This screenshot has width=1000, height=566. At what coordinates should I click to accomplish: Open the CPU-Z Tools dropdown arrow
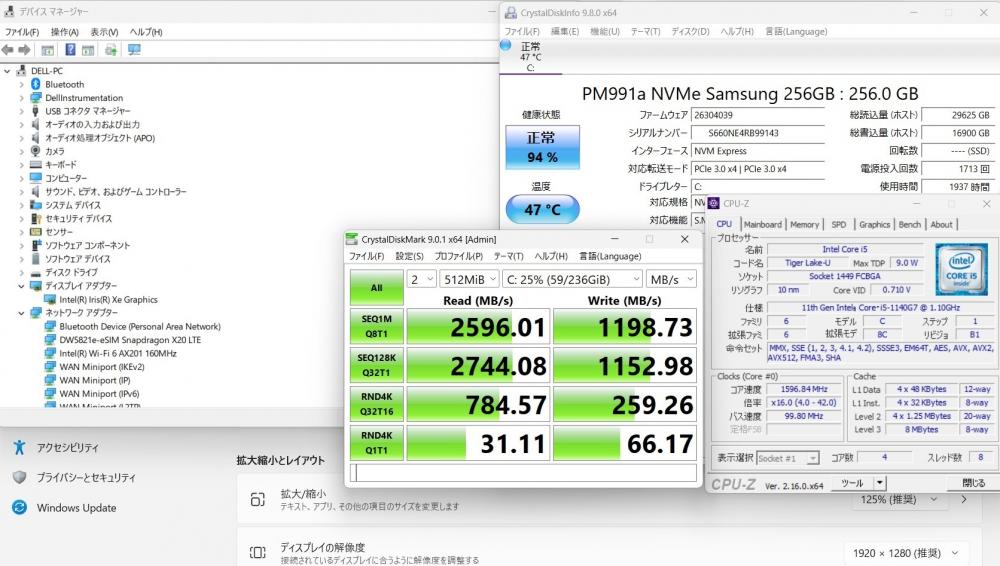tap(879, 483)
